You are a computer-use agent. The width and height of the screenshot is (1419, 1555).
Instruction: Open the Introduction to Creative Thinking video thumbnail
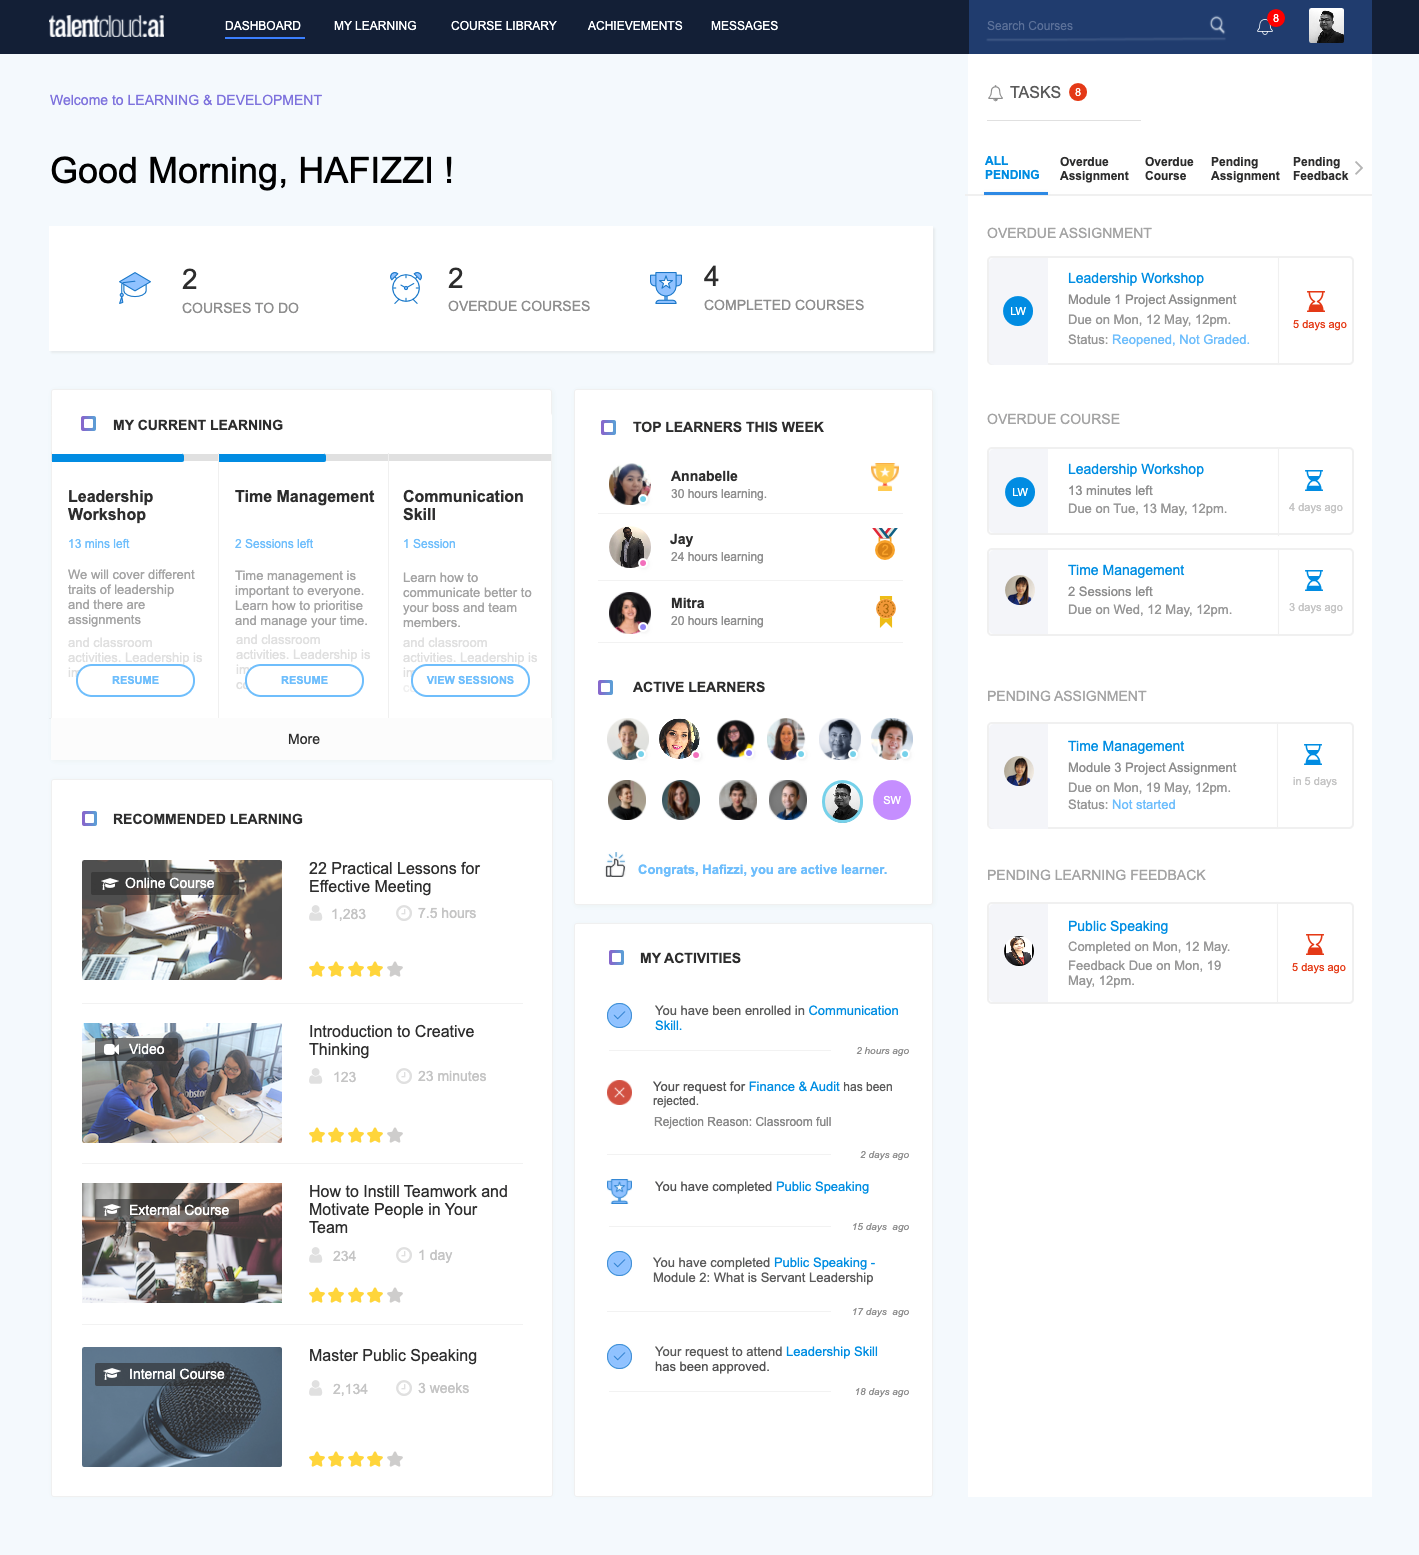(182, 1083)
